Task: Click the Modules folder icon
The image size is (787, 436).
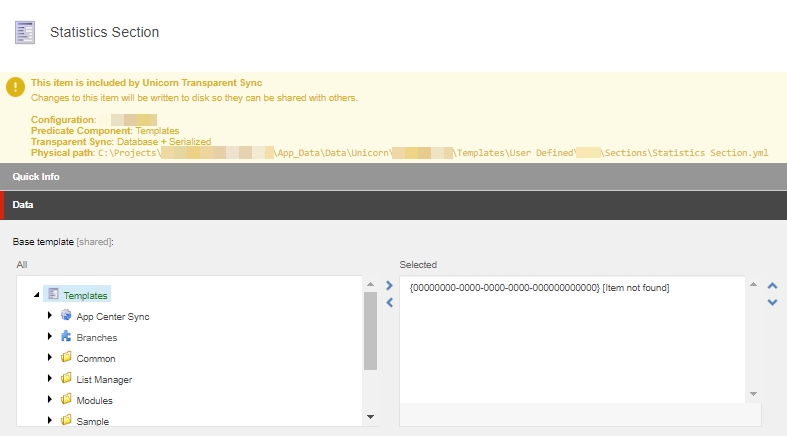Action: coord(66,400)
